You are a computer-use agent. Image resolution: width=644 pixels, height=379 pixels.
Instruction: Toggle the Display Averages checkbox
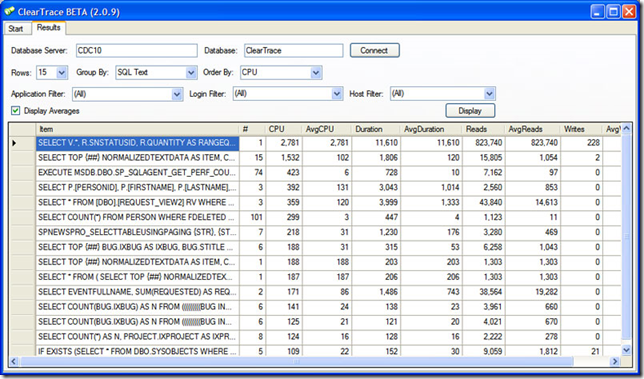pyautogui.click(x=16, y=110)
